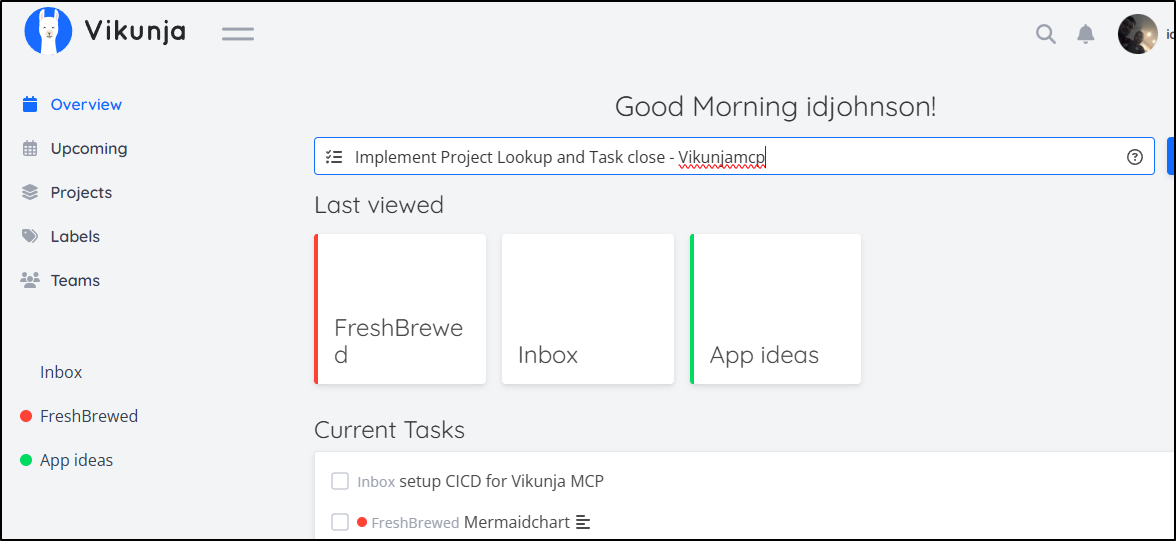Open the FreshBrewed last viewed card

(x=400, y=309)
